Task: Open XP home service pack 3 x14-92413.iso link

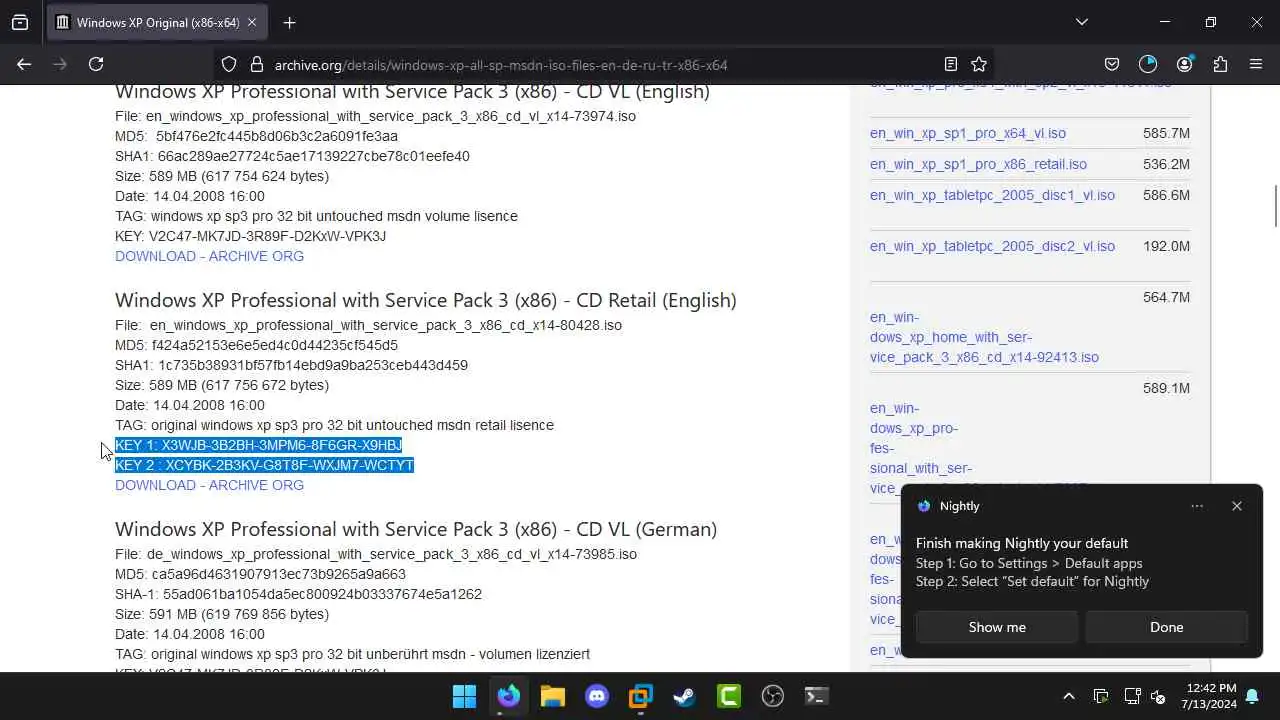Action: 984,337
